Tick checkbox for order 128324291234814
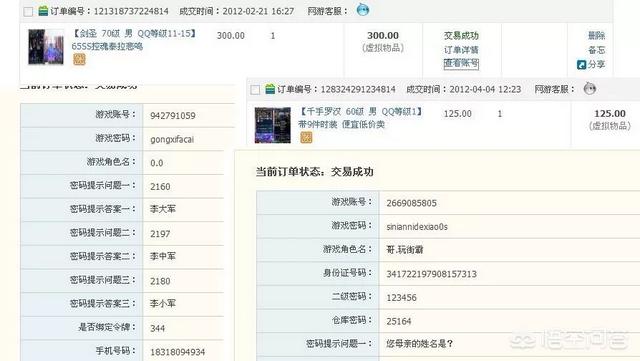This screenshot has height=361, width=640. [255, 89]
